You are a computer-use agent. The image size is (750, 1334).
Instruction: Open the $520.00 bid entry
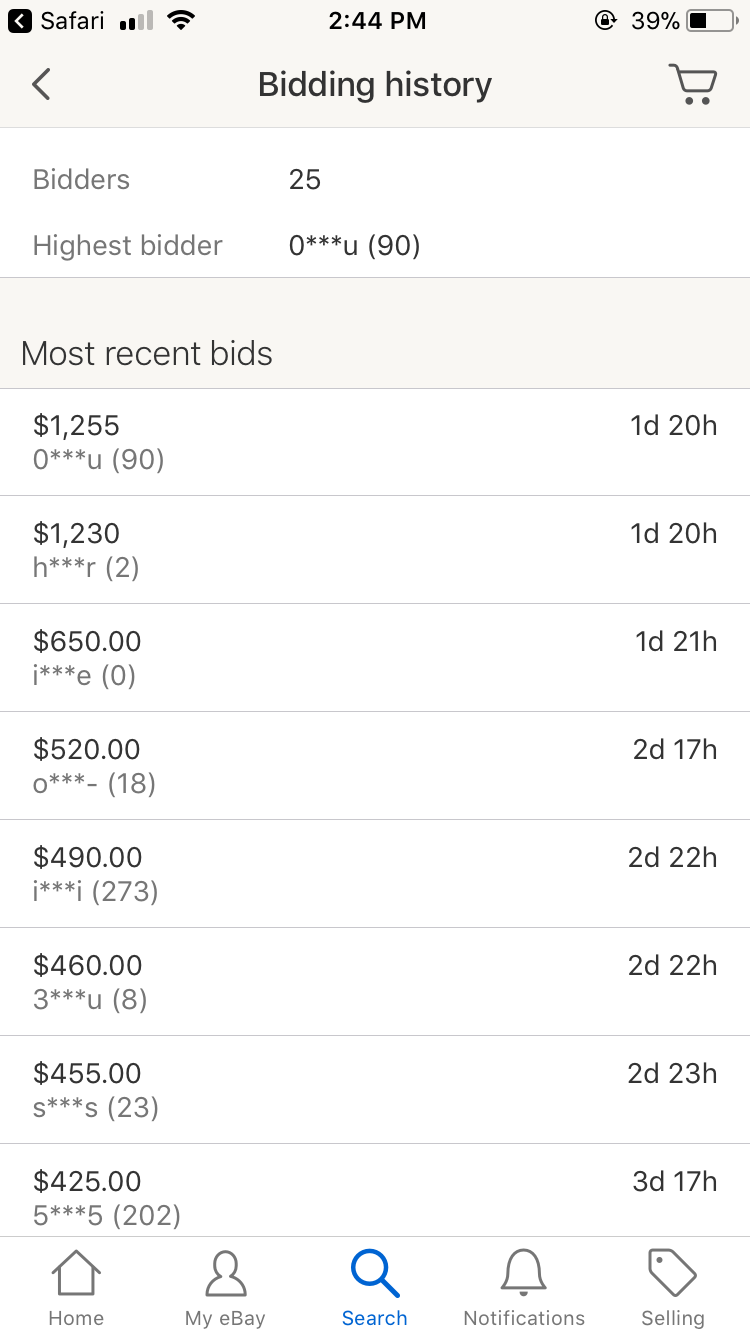374,766
